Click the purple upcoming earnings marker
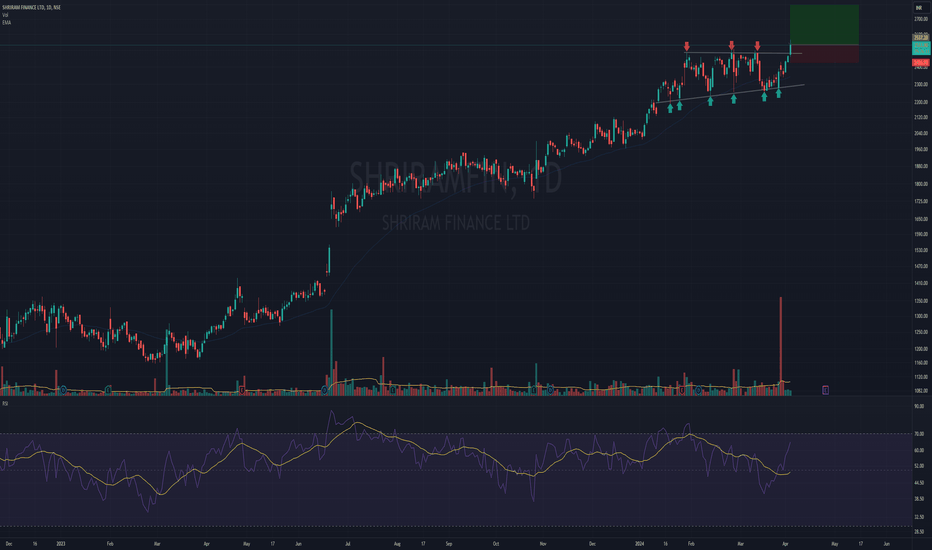 825,390
